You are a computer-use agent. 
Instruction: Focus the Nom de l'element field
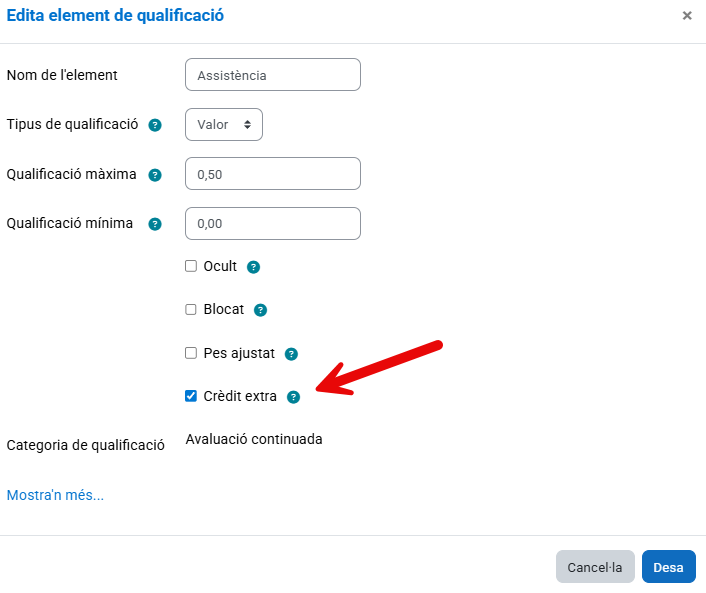pos(273,75)
